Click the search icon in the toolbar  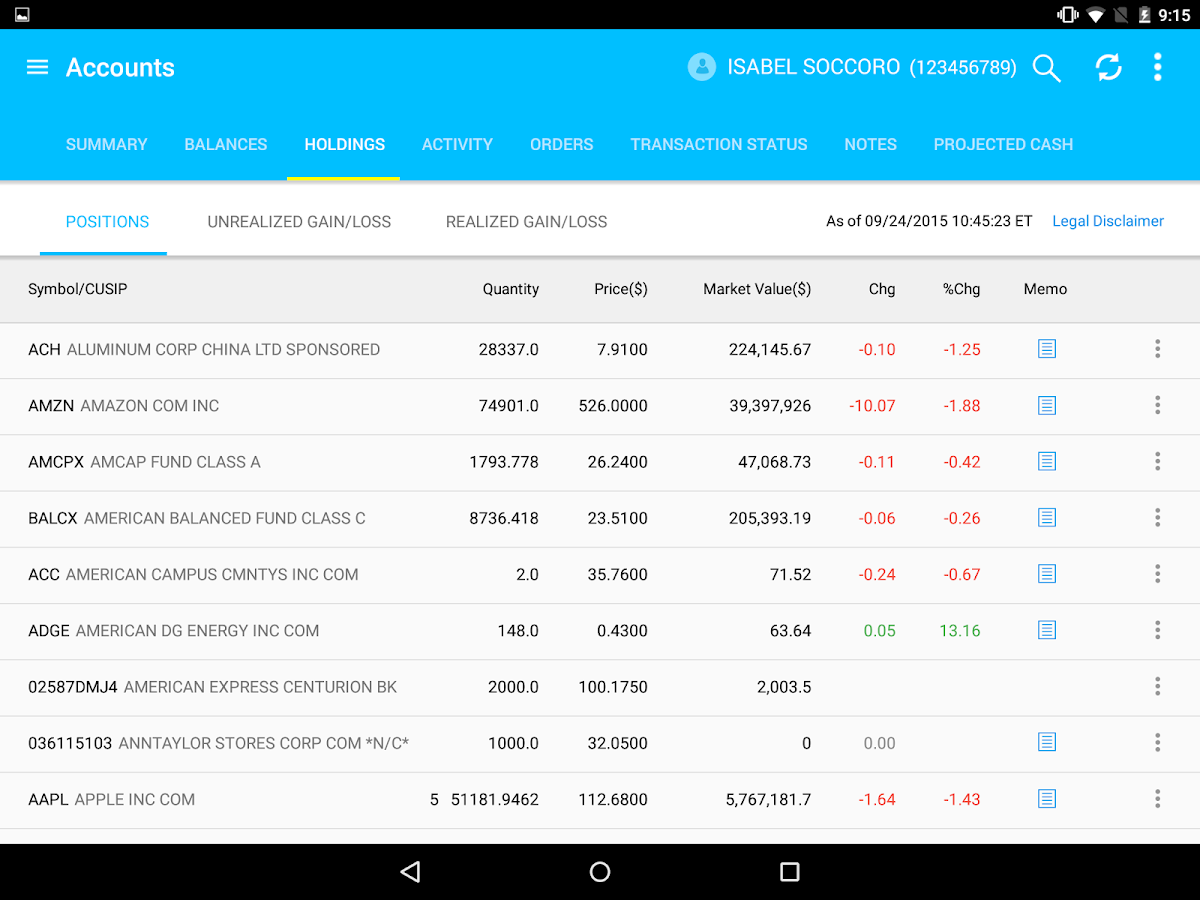pyautogui.click(x=1046, y=68)
